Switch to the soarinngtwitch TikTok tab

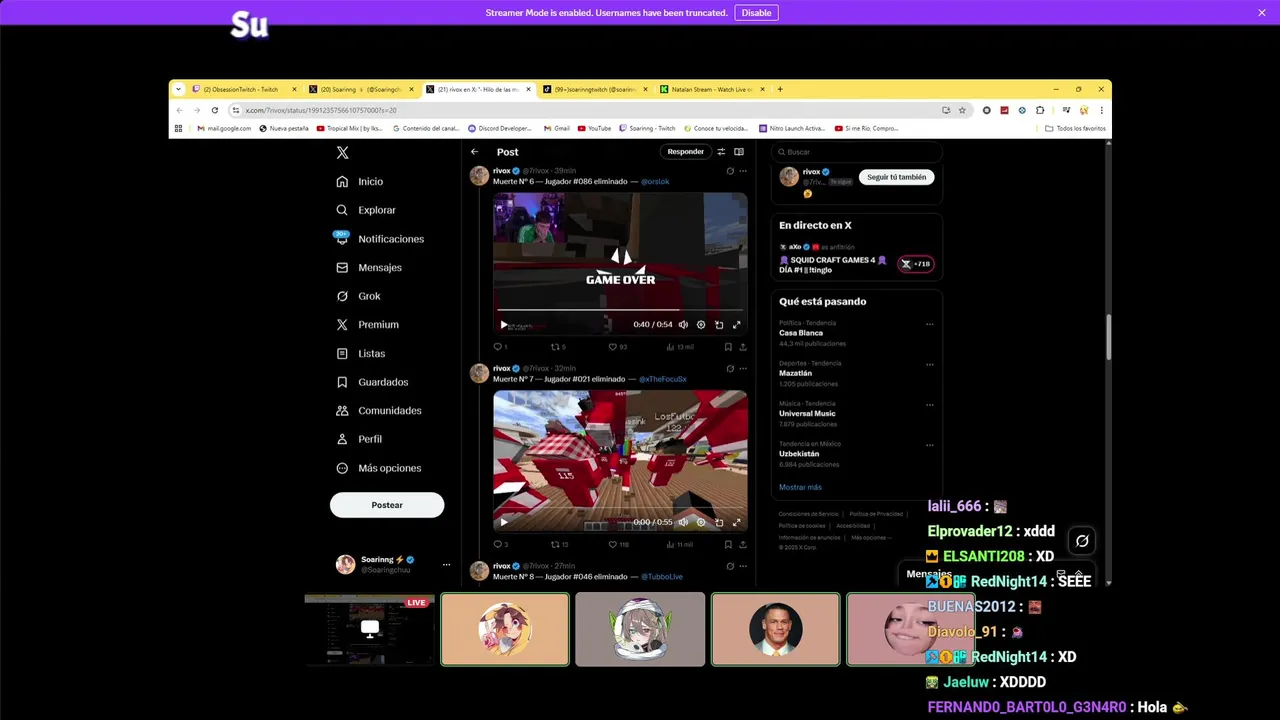594,89
